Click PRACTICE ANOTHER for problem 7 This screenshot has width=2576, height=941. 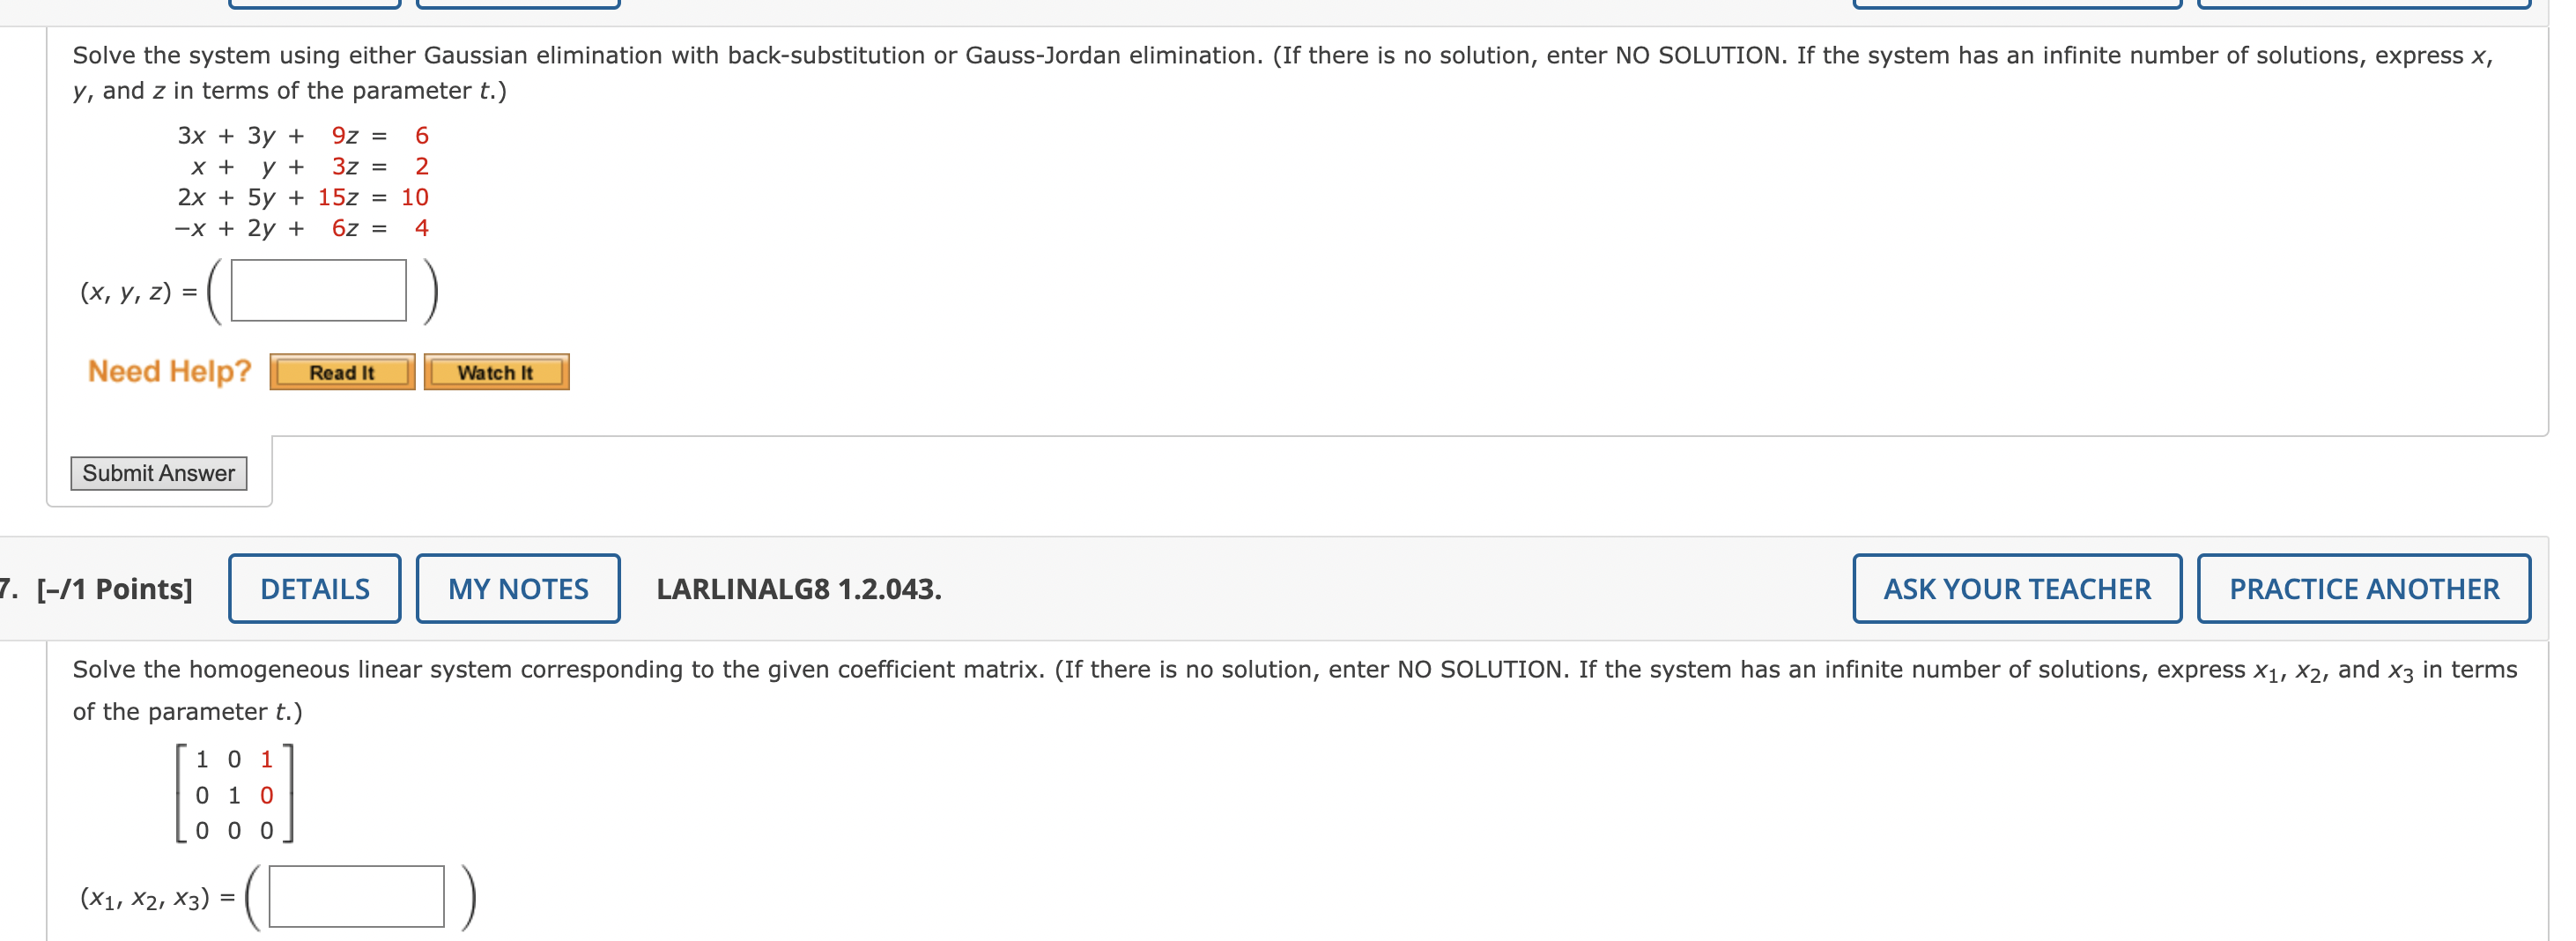(x=2364, y=588)
